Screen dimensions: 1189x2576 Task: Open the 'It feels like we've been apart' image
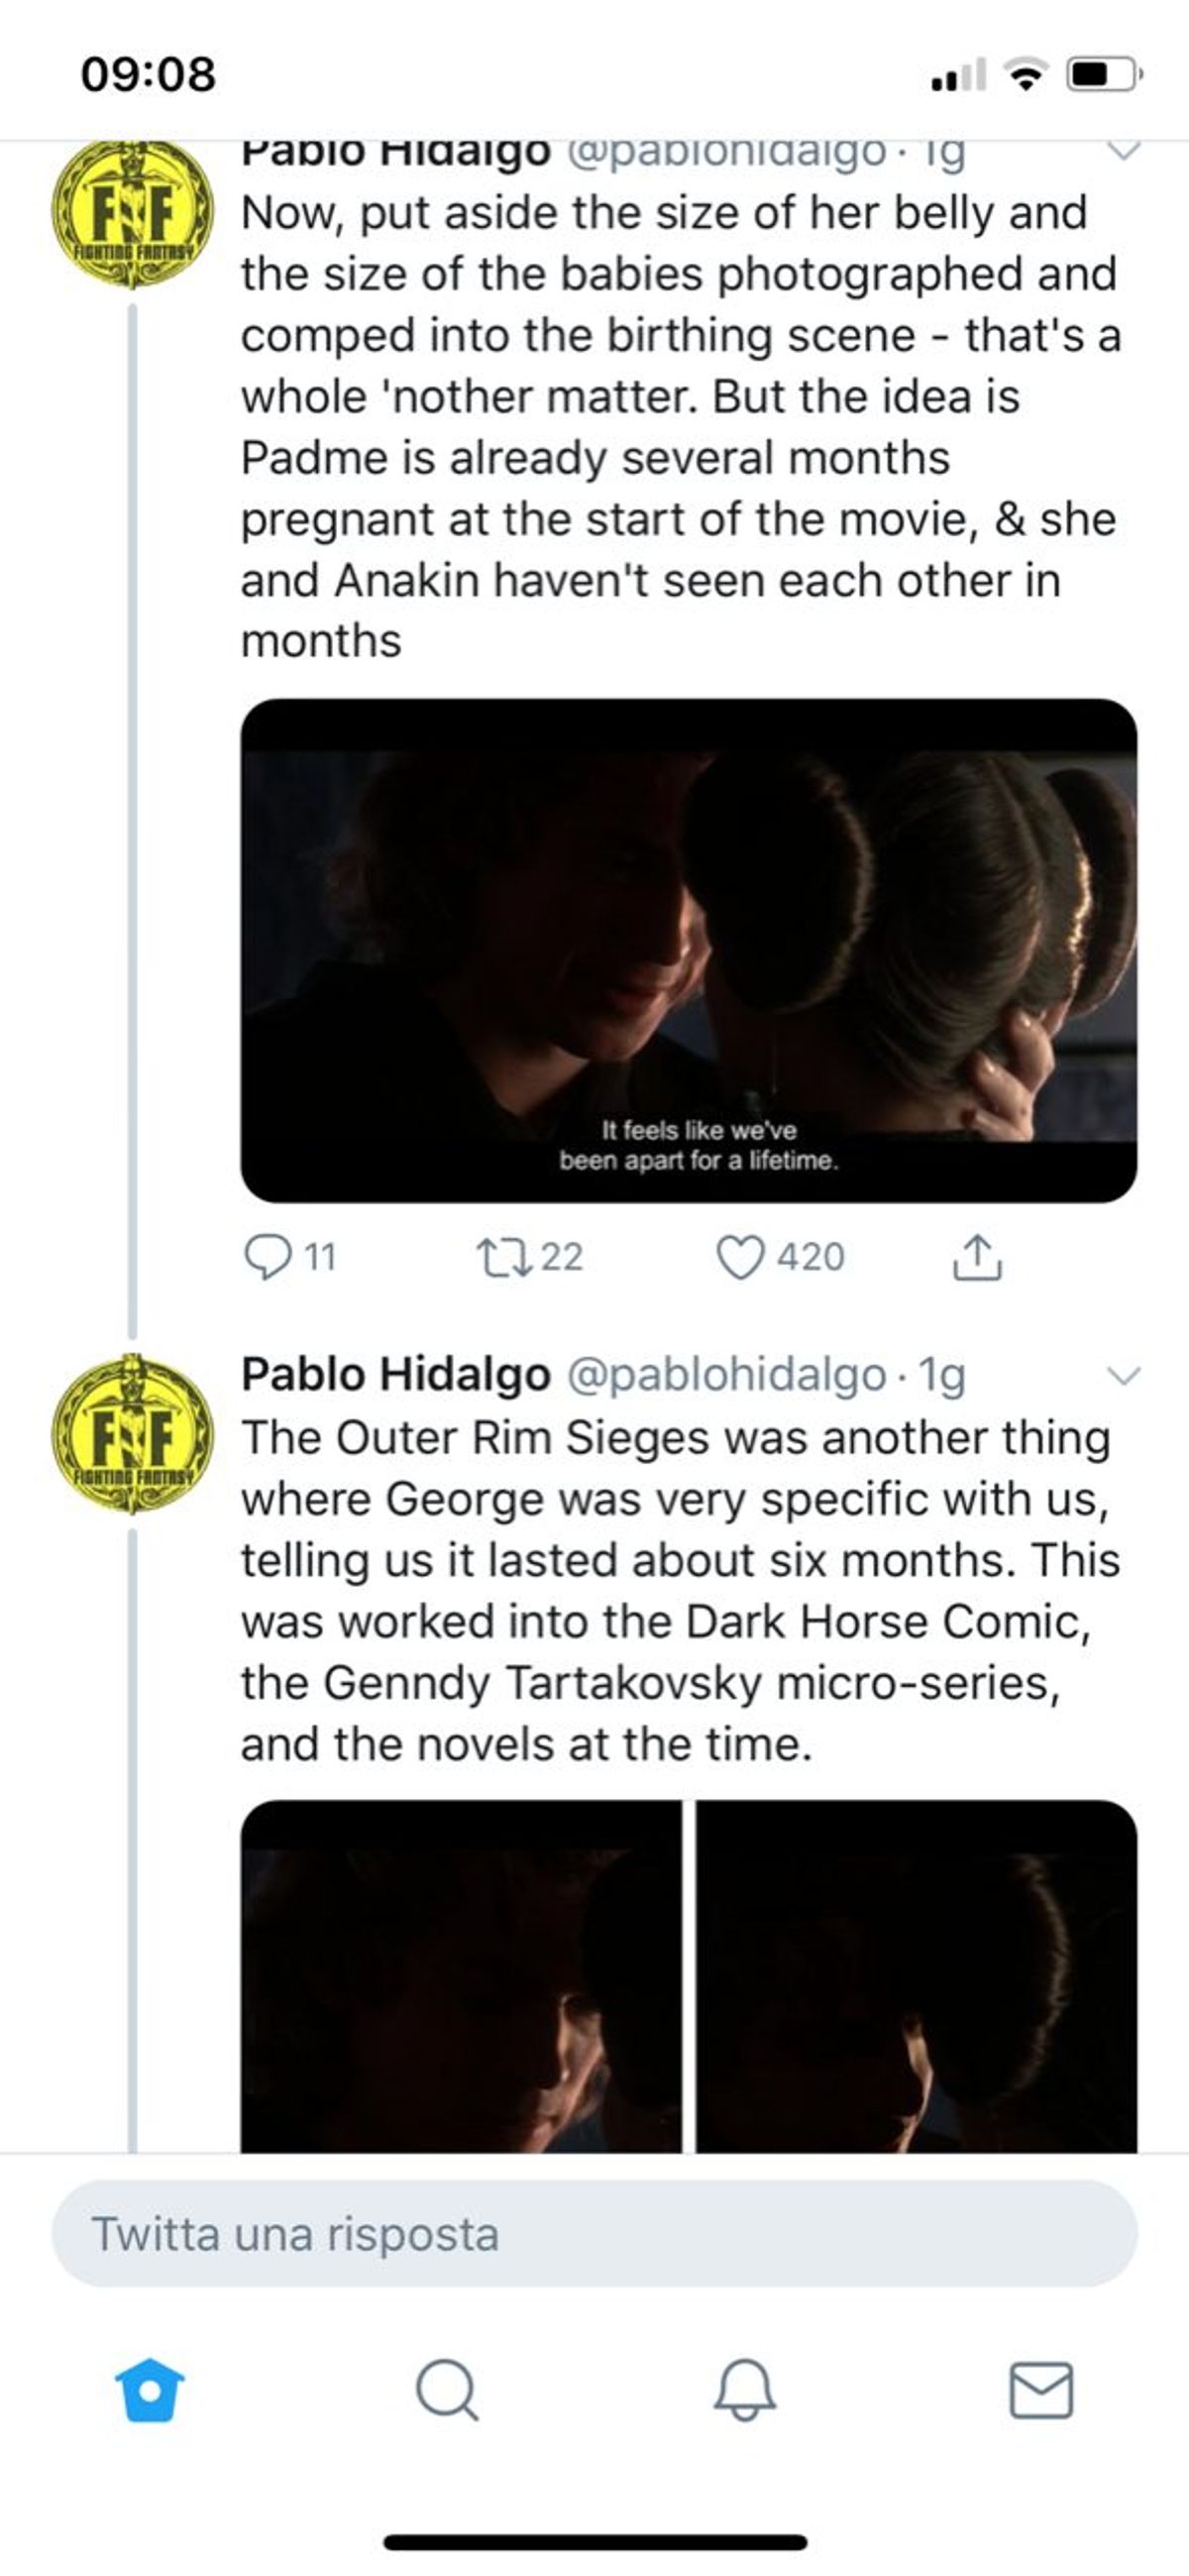click(x=688, y=950)
